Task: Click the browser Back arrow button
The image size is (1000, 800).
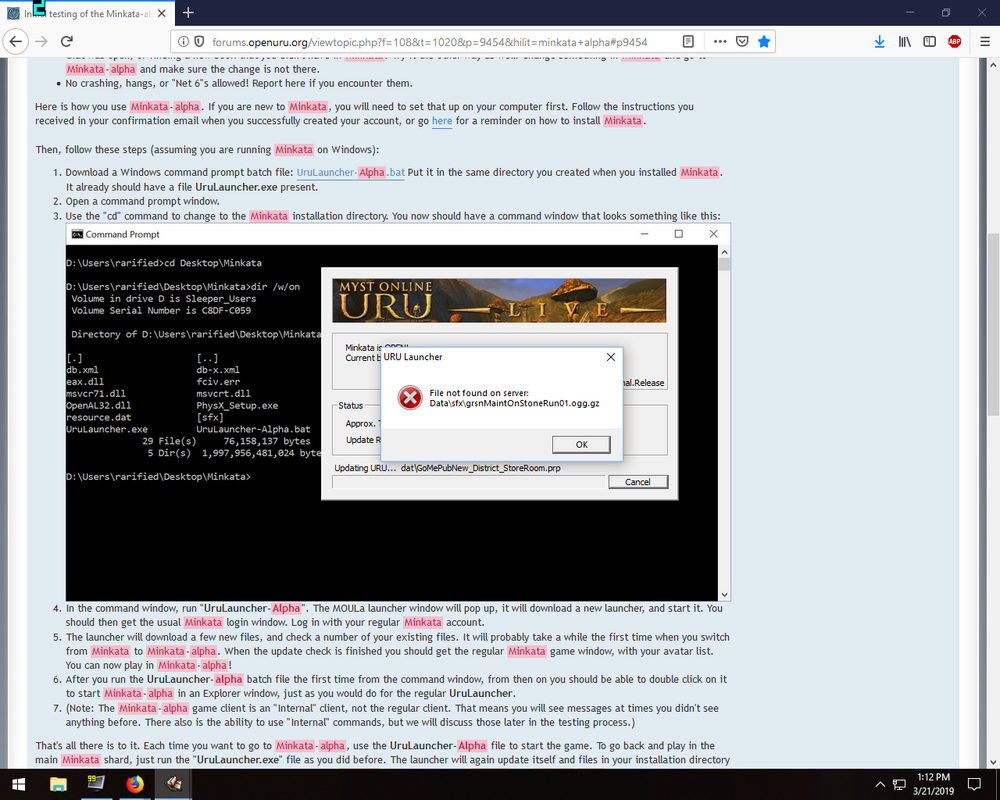Action: 15,41
